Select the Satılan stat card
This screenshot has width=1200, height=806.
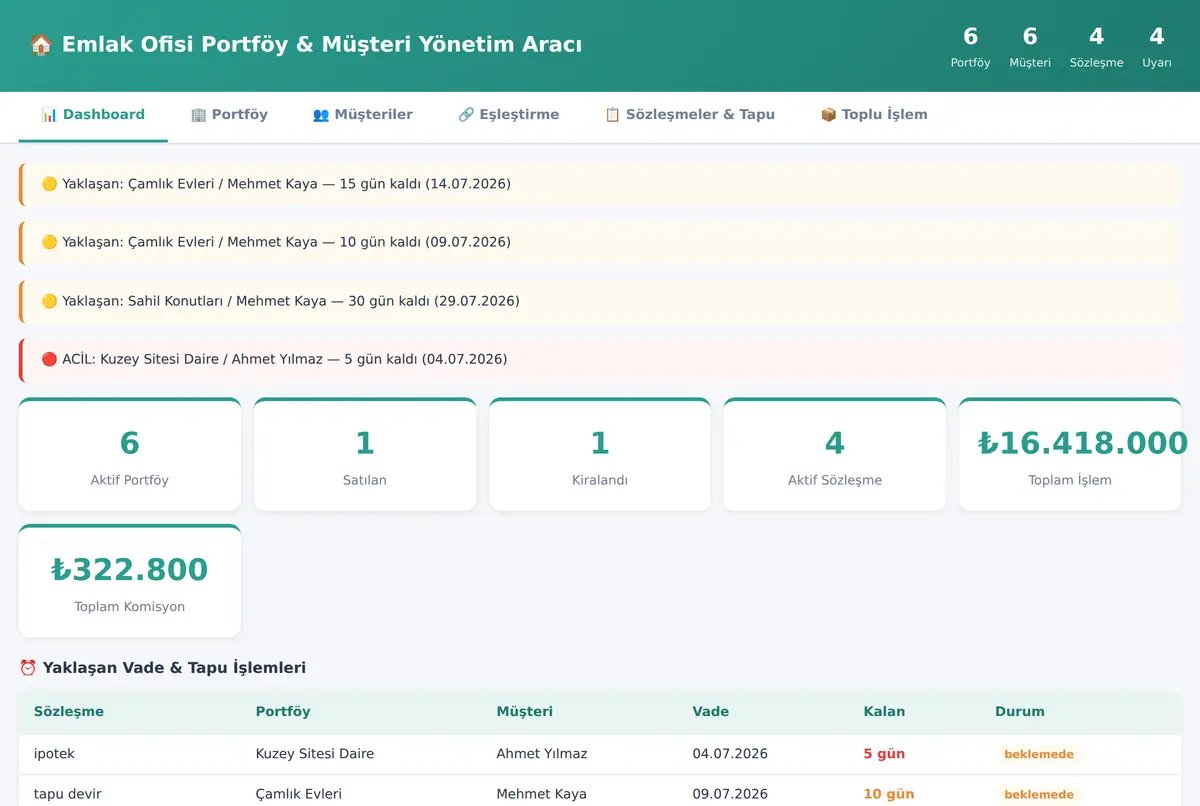365,455
